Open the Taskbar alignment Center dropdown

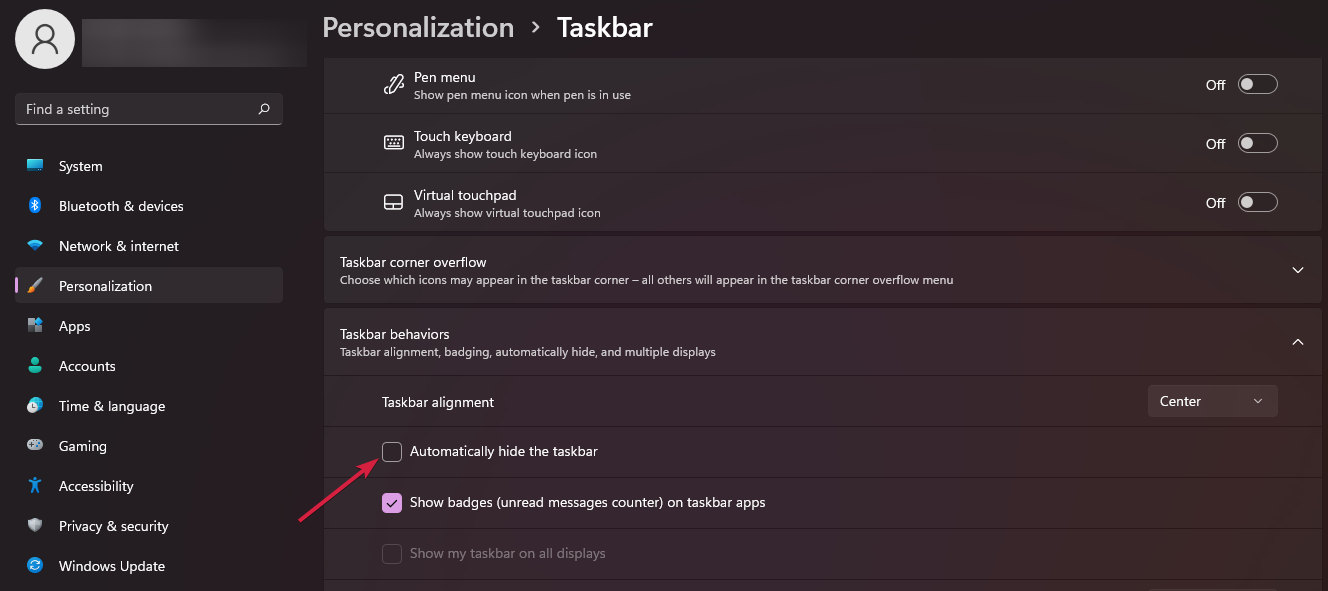pyautogui.click(x=1212, y=402)
